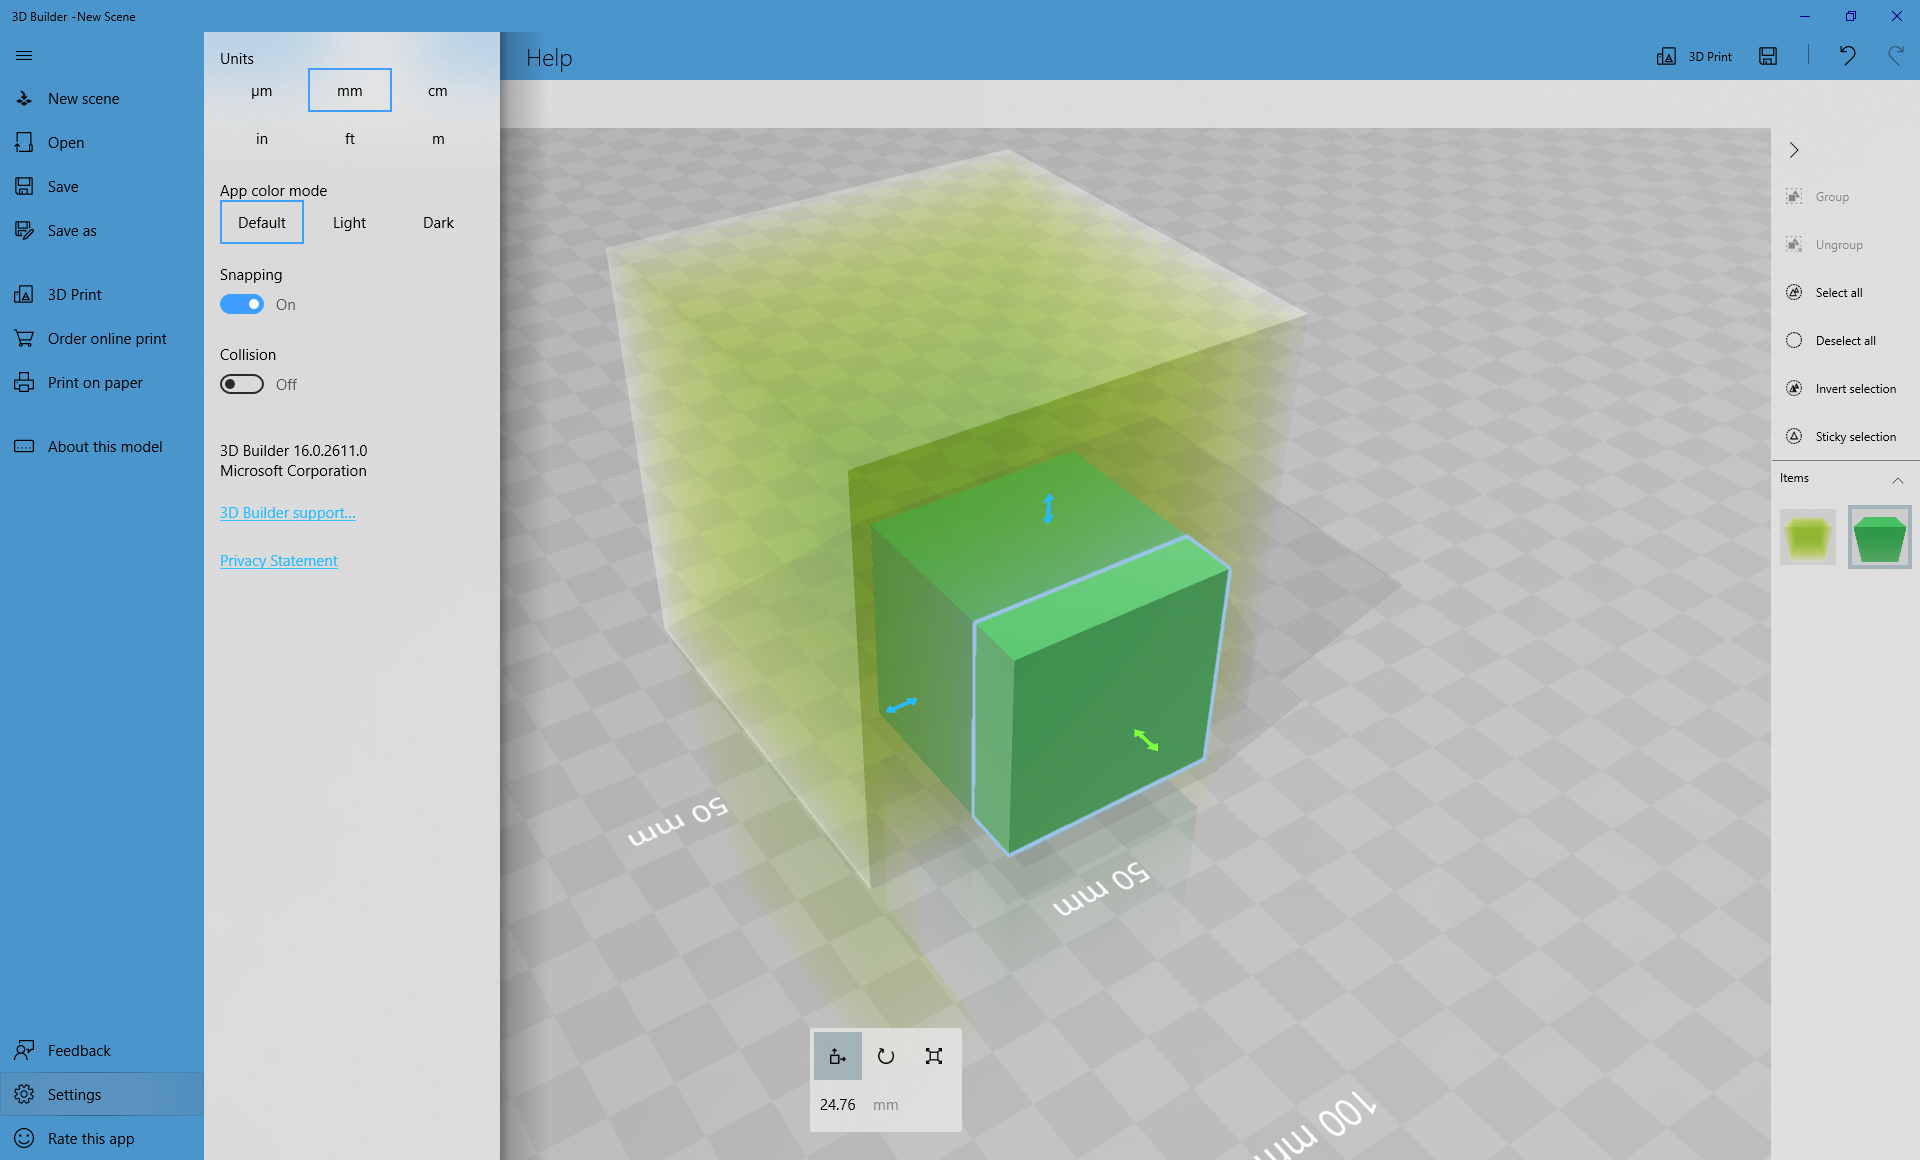Screen dimensions: 1920x1160
Task: Collapse the Items section chevron
Action: (1897, 480)
